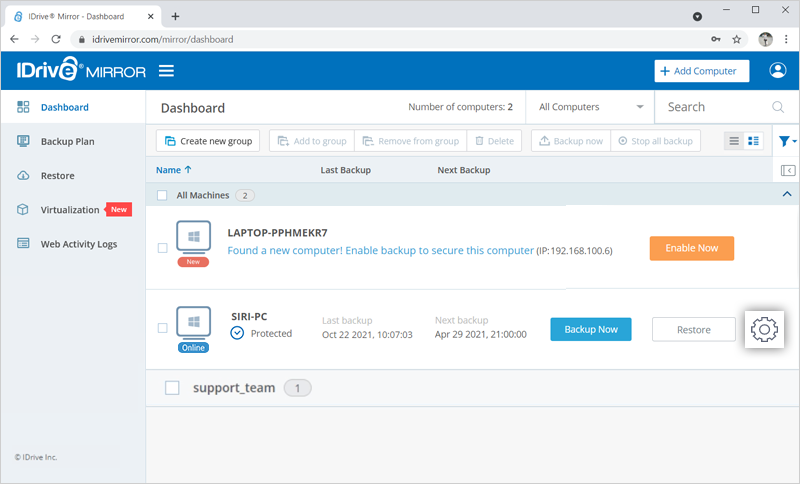Screen dimensions: 800x484
Task: Collapse the All Machines group
Action: (786, 195)
